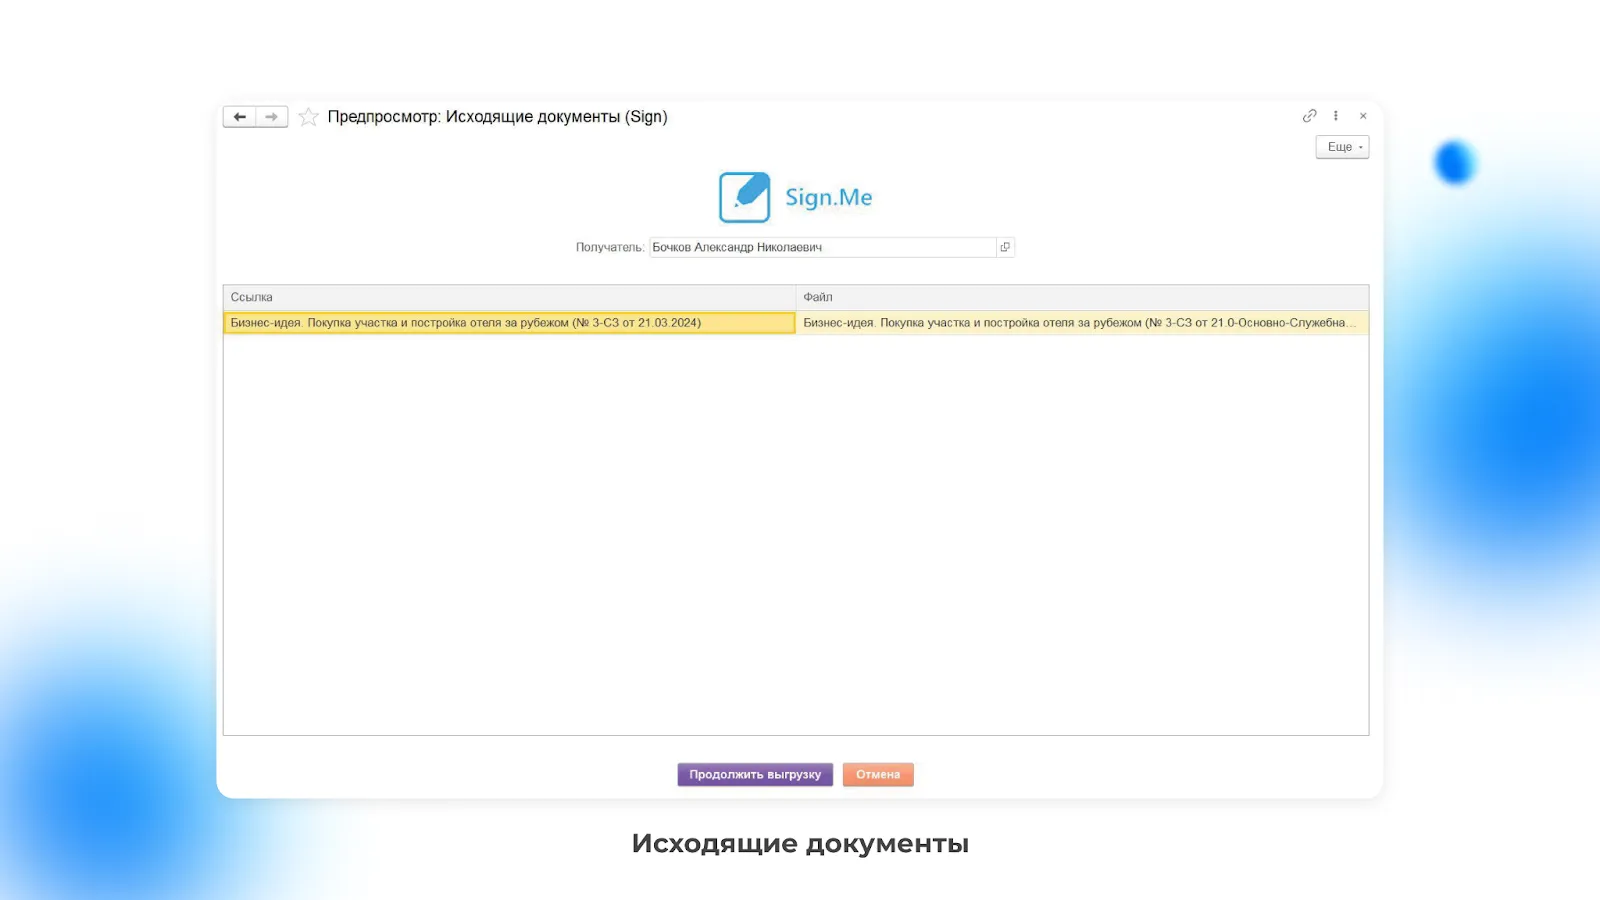Click the Файл column header

(x=1082, y=297)
